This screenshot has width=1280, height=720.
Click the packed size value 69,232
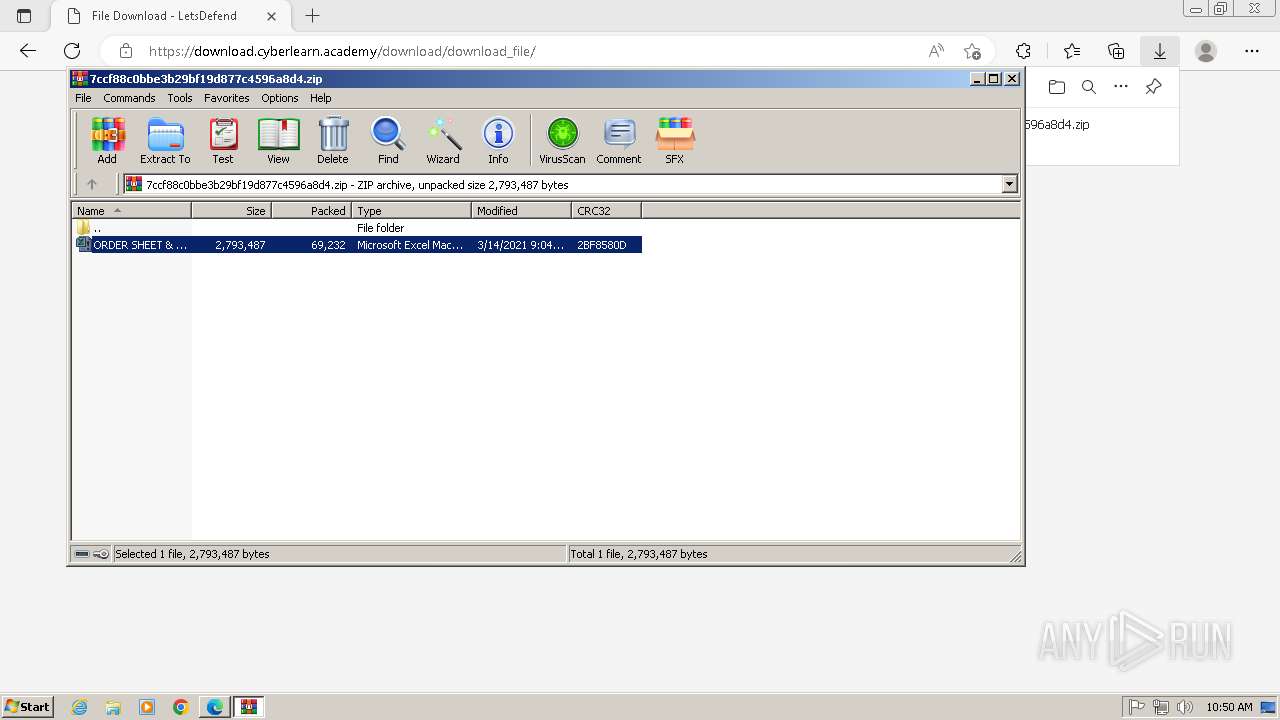pos(328,245)
